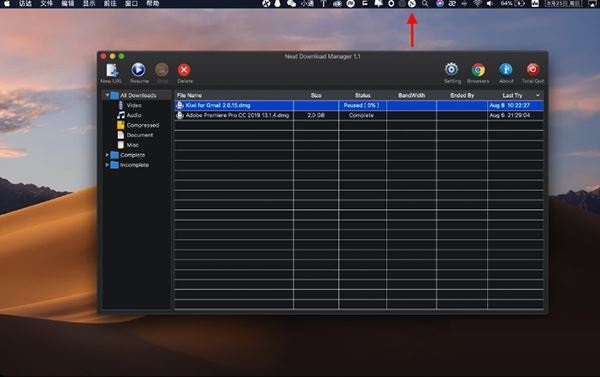Close the Neat Download Manager window
This screenshot has width=600, height=377.
(103, 56)
